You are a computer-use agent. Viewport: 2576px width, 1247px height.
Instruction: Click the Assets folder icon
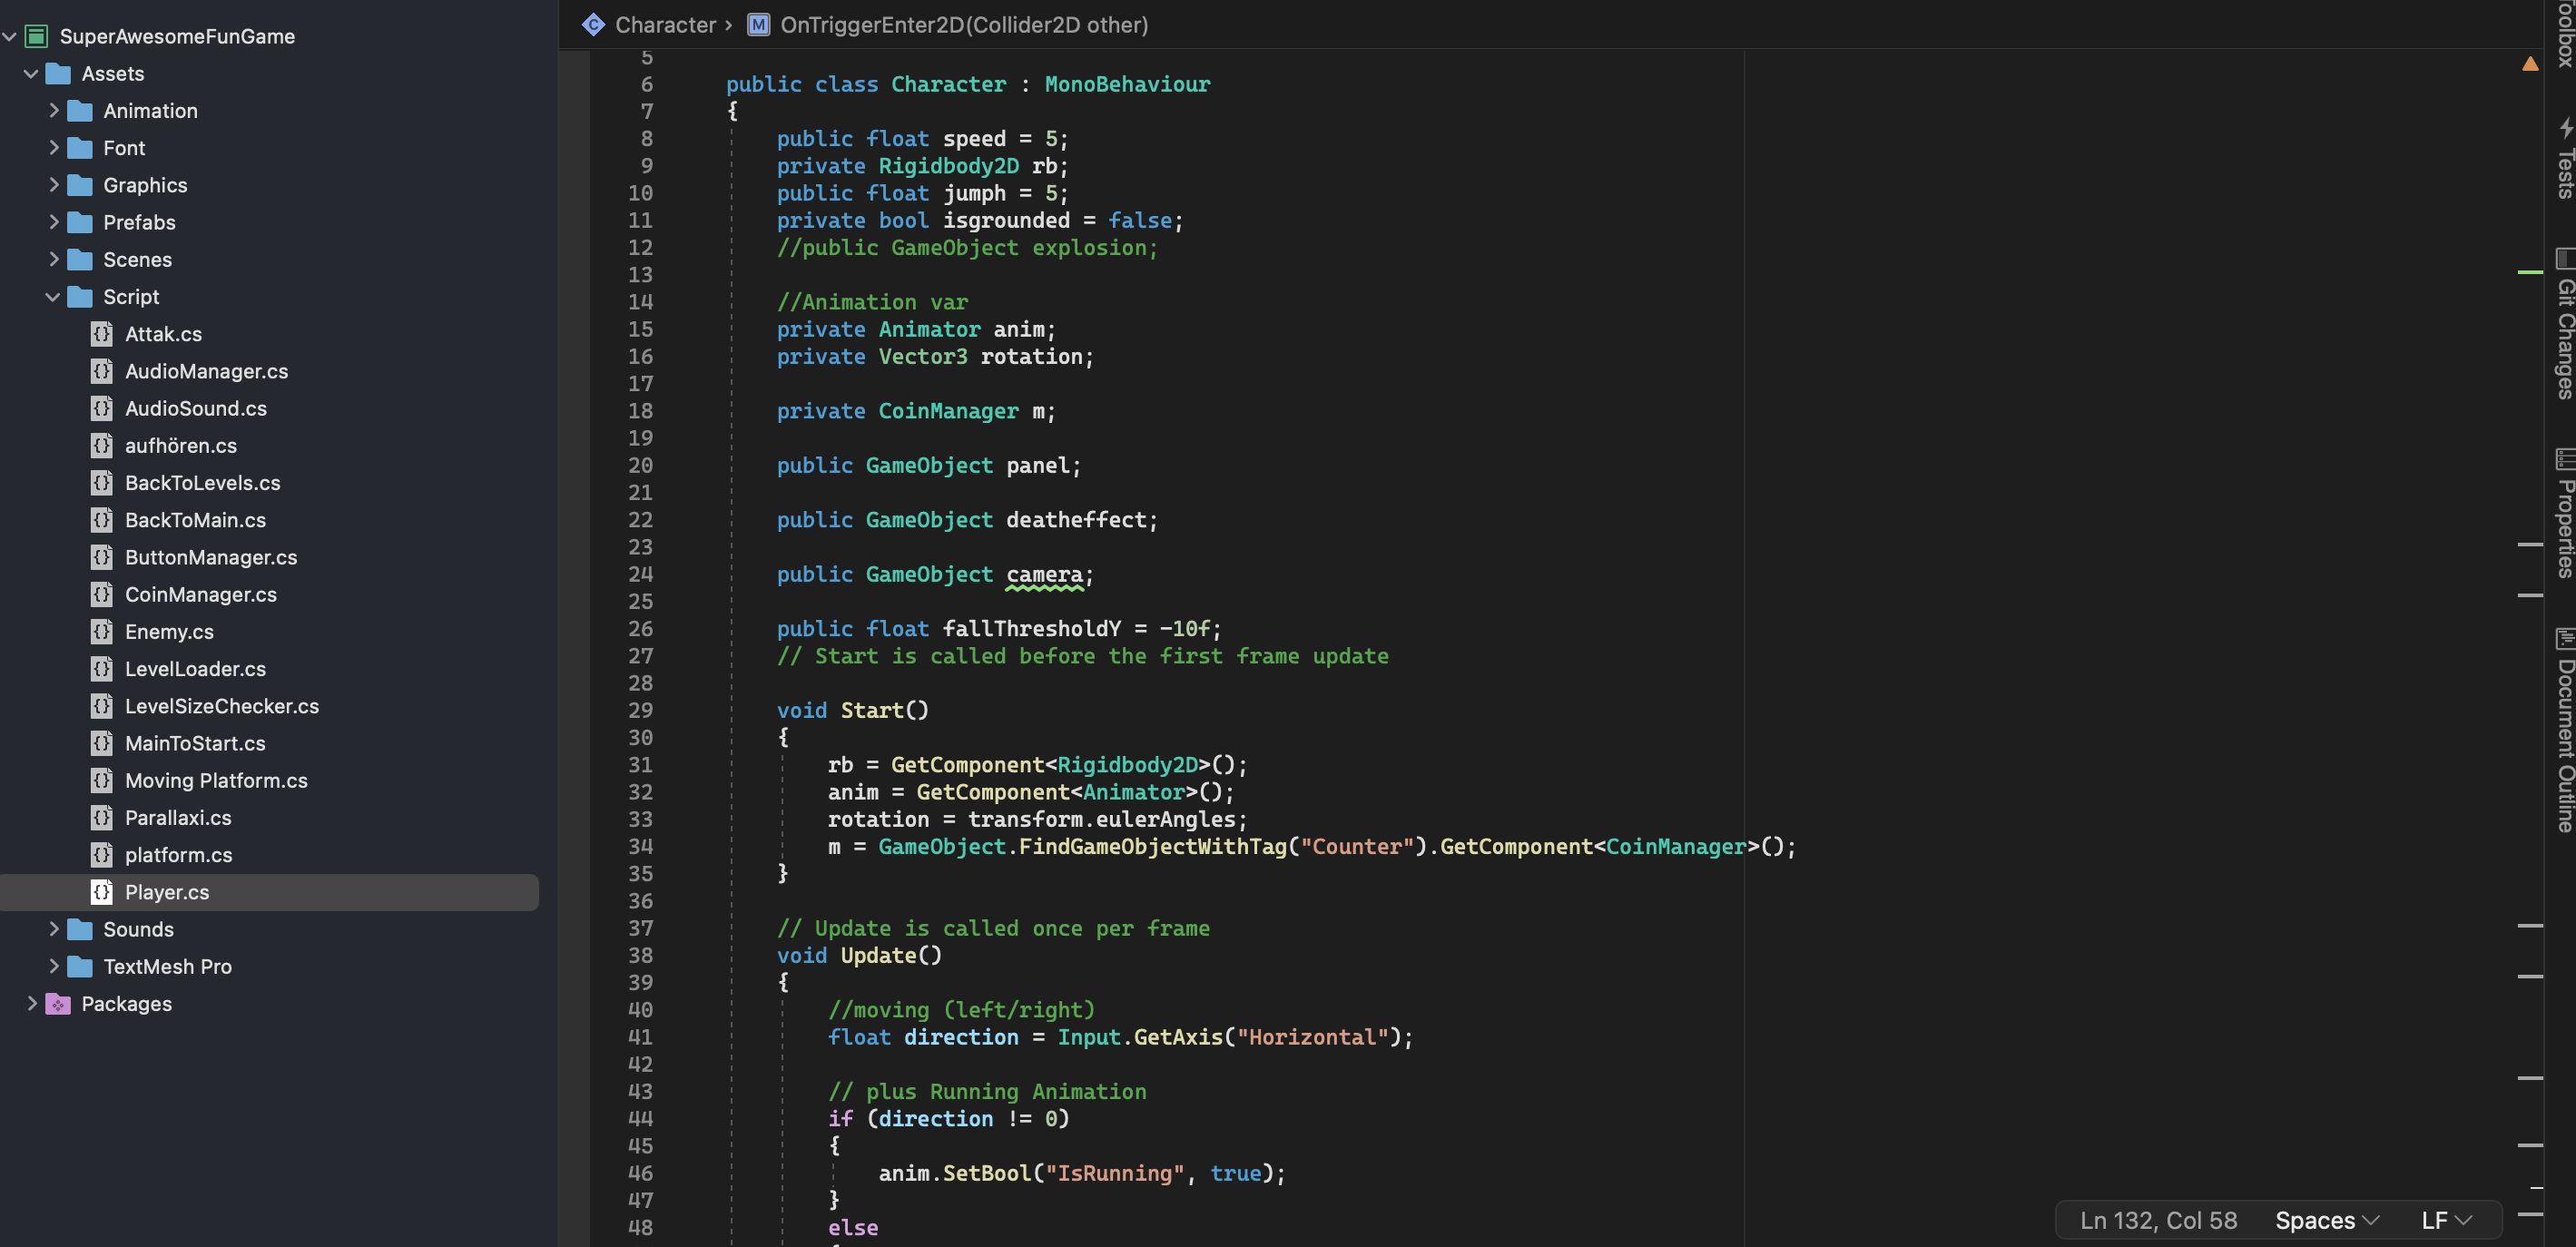coord(58,74)
